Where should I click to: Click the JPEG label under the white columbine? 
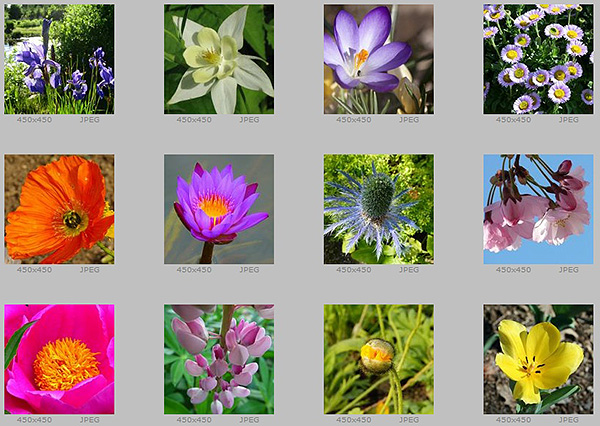click(x=249, y=120)
